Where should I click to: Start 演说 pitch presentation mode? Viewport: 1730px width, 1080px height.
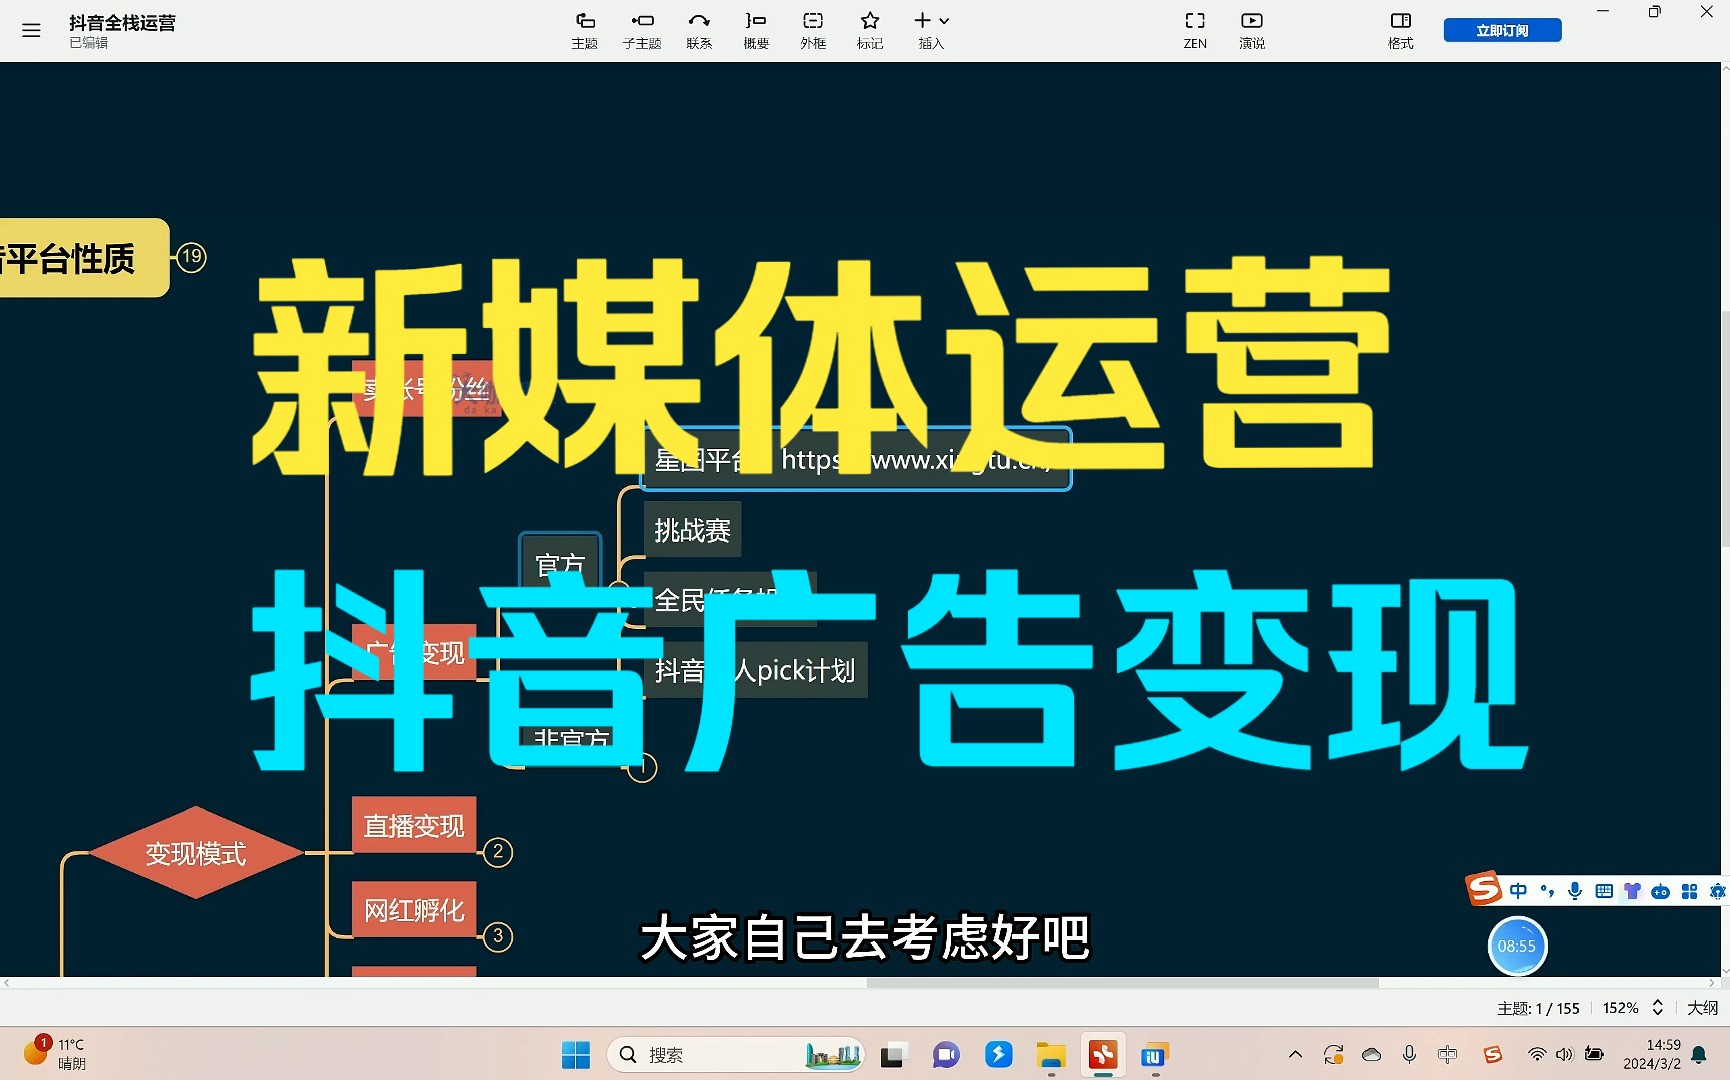(1252, 30)
